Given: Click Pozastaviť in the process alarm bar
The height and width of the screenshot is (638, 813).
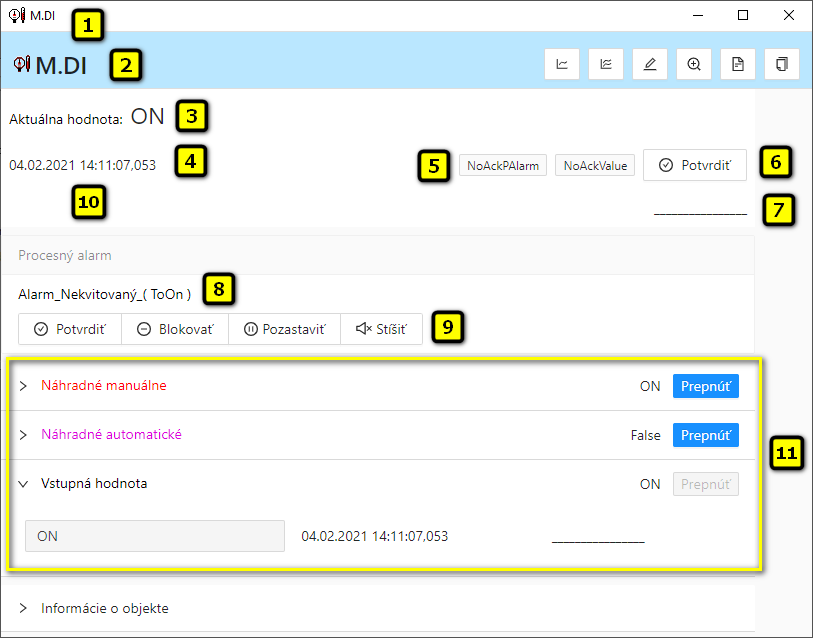Looking at the screenshot, I should 285,329.
